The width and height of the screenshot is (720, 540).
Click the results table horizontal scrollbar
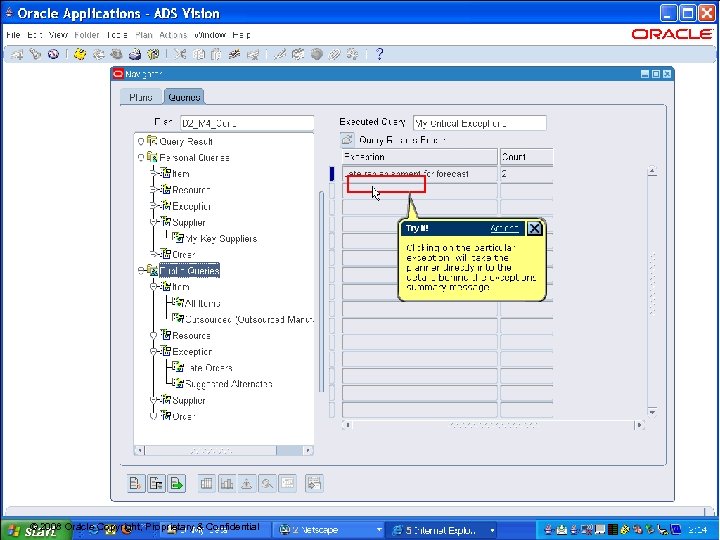[493, 425]
